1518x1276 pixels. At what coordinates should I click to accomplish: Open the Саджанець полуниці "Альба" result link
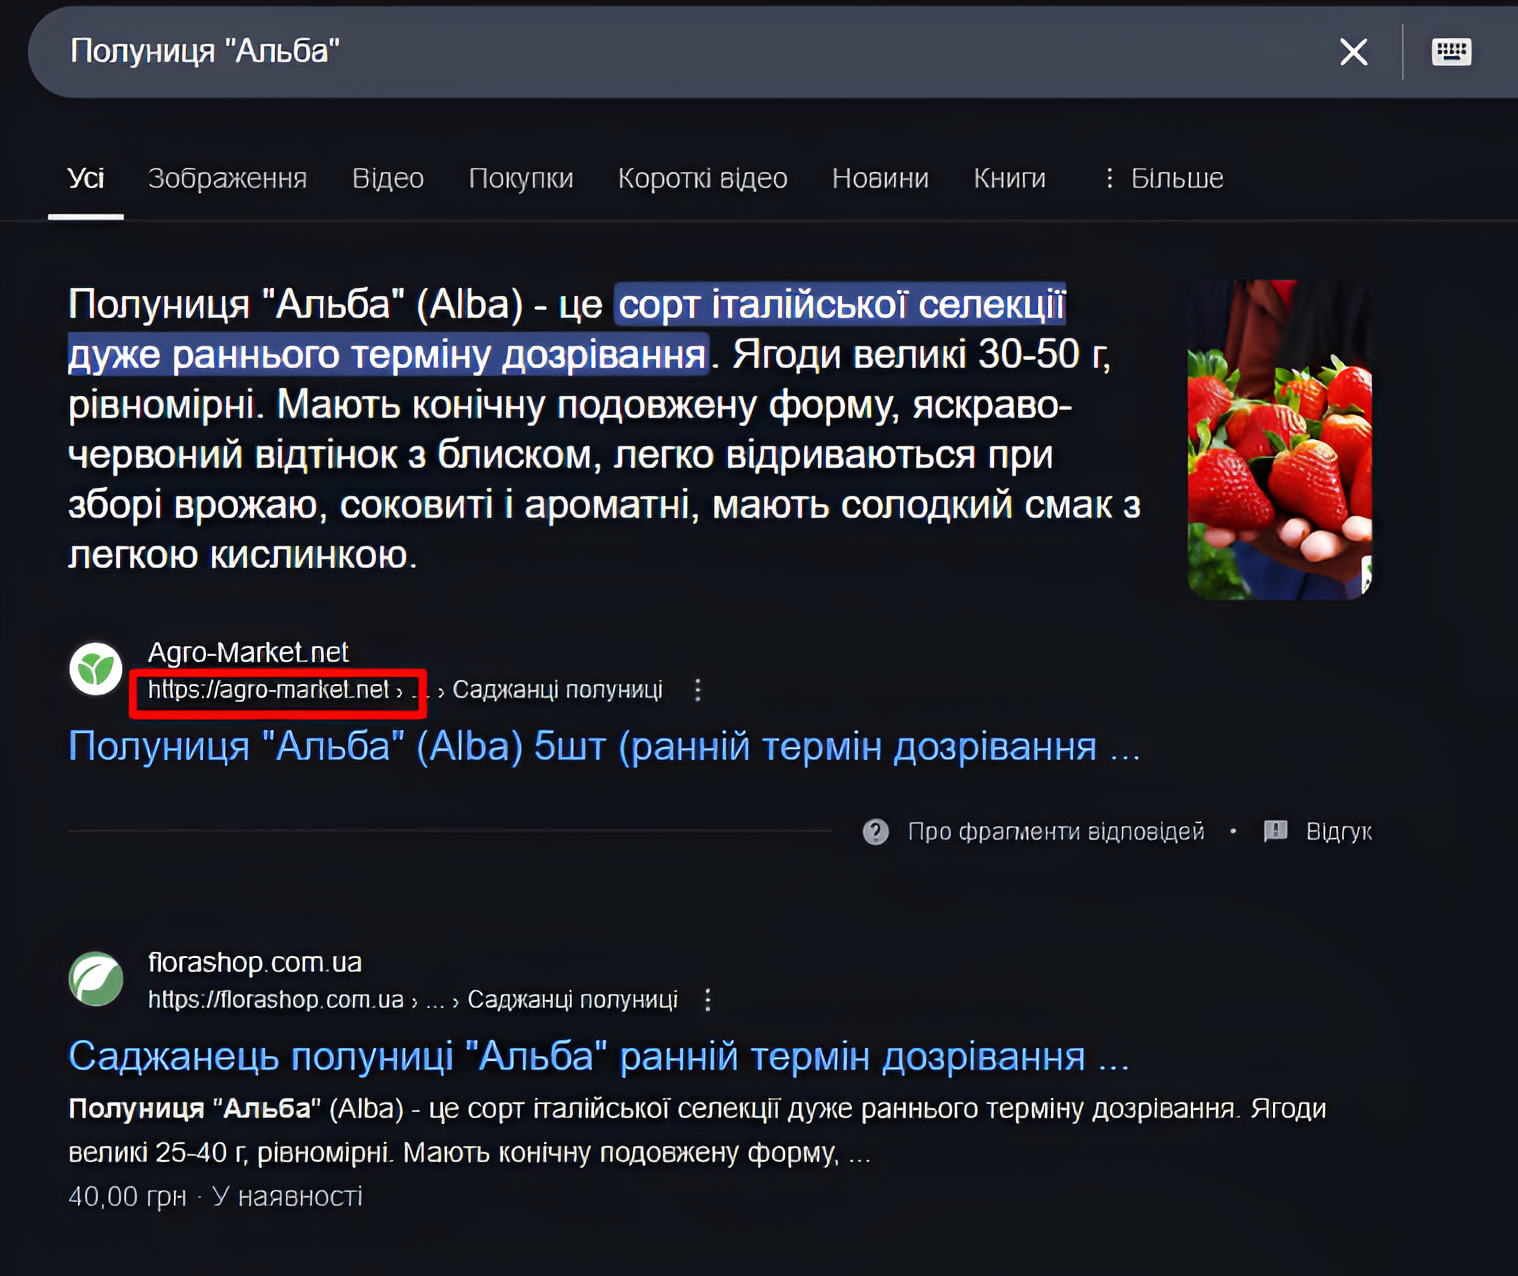pyautogui.click(x=599, y=1056)
